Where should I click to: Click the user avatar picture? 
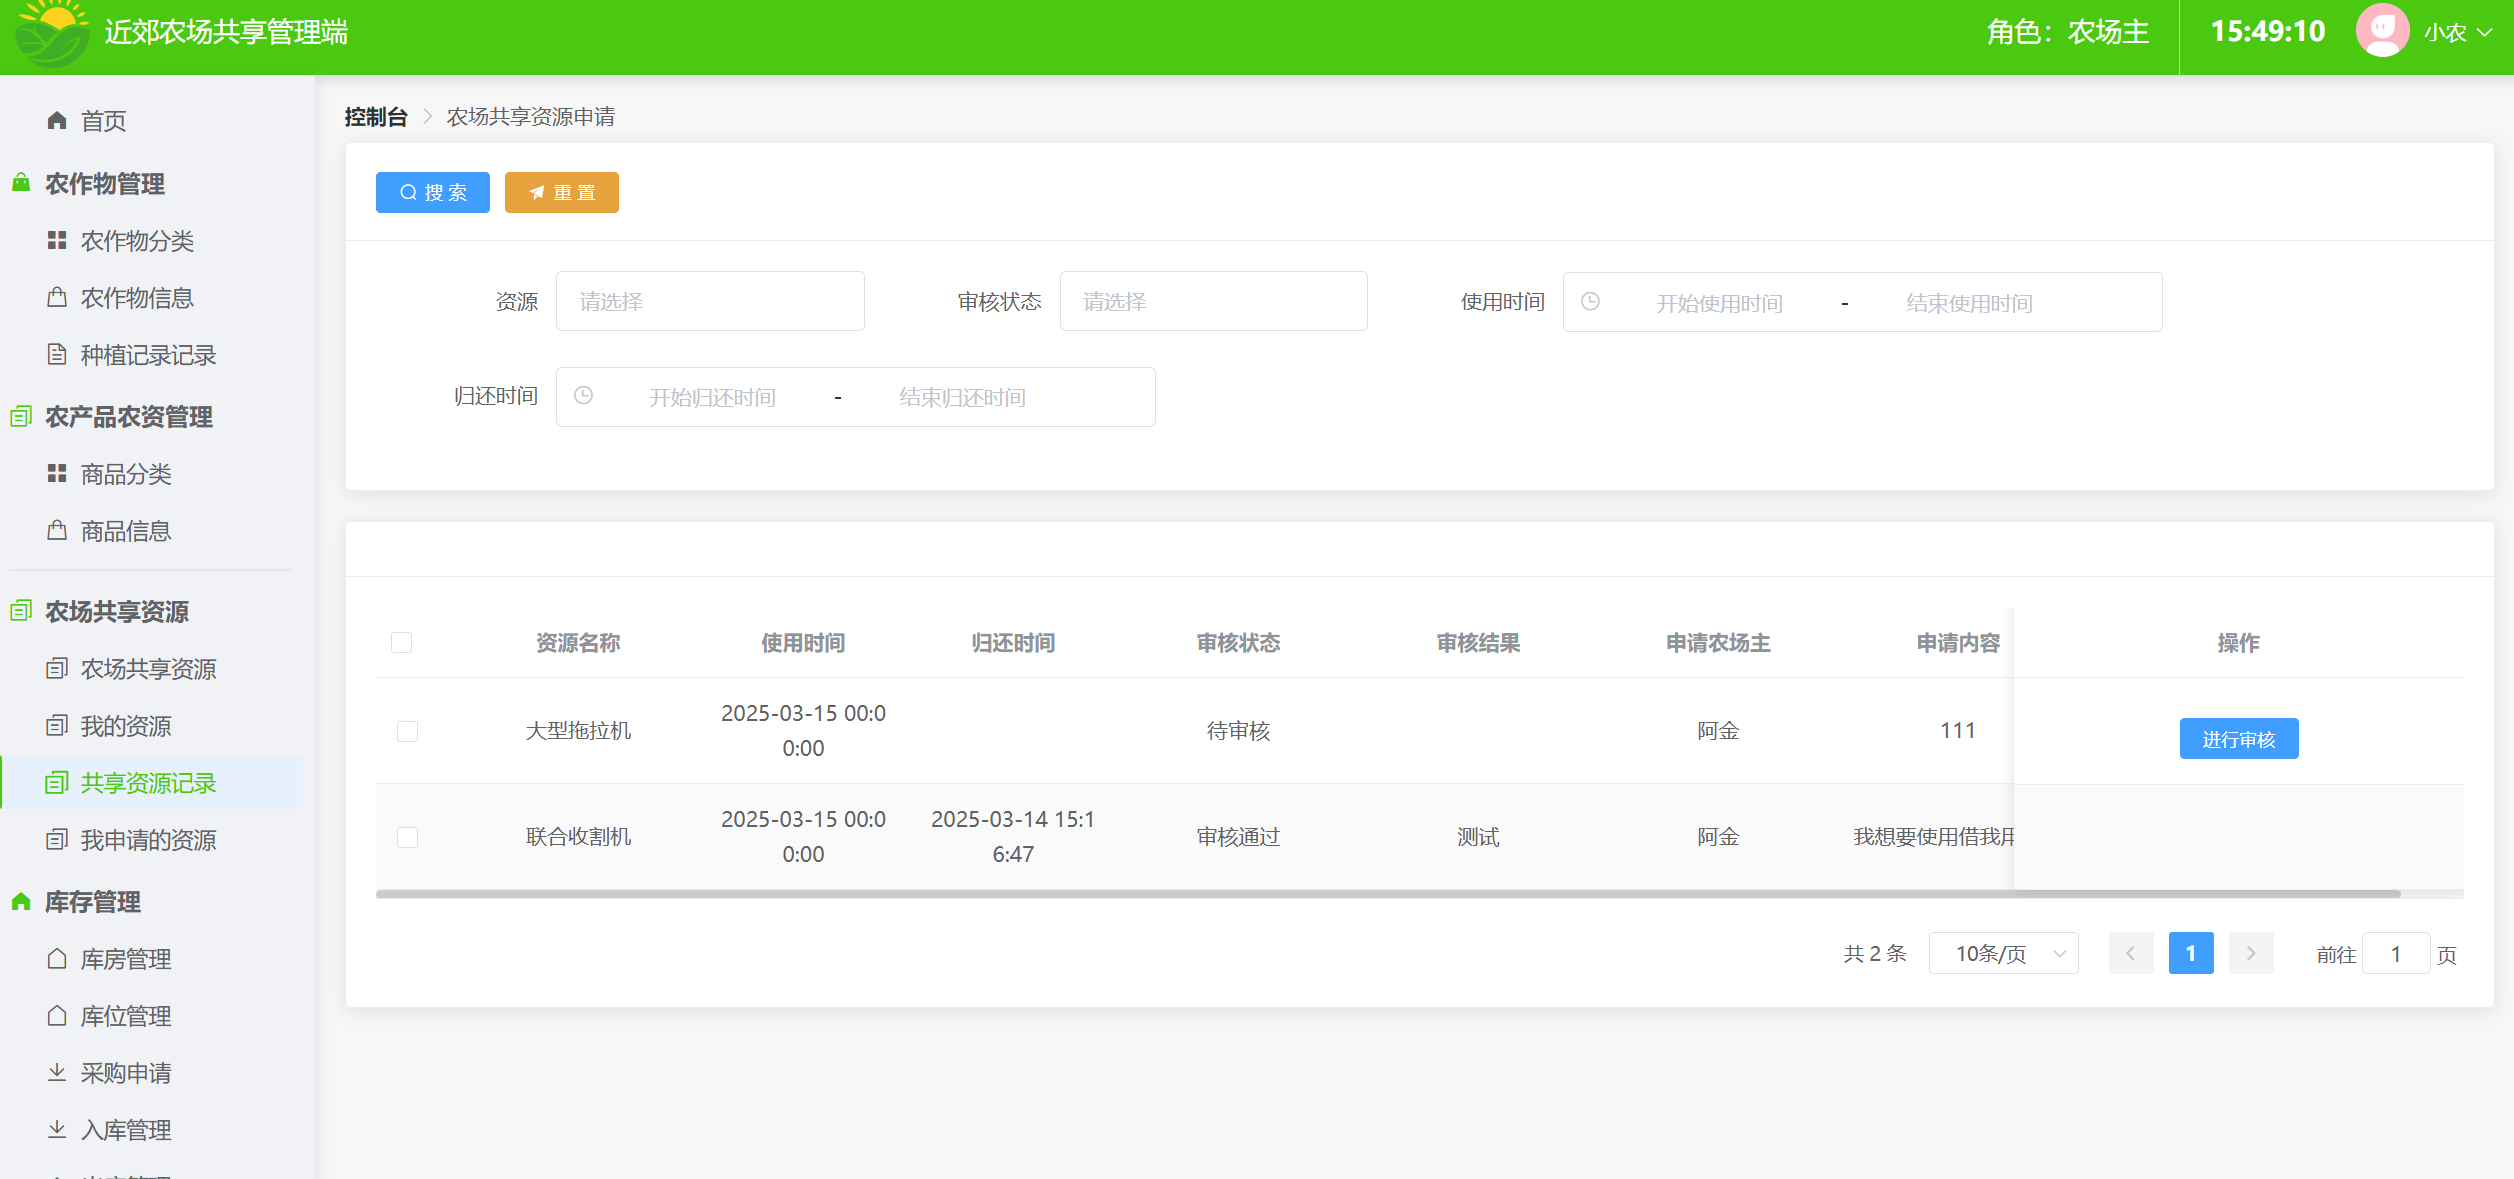coord(2382,31)
